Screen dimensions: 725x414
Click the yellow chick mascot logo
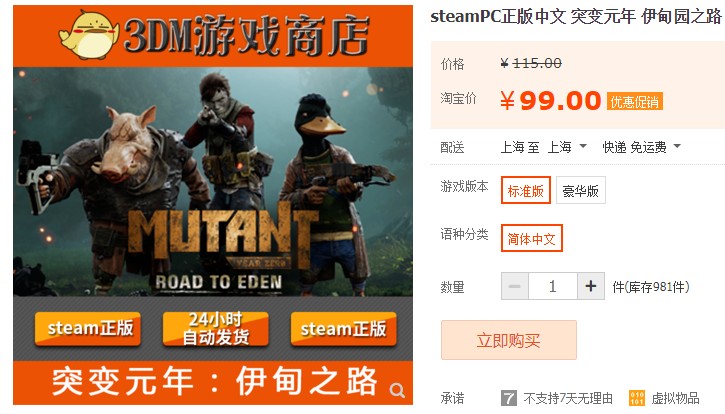tap(89, 35)
